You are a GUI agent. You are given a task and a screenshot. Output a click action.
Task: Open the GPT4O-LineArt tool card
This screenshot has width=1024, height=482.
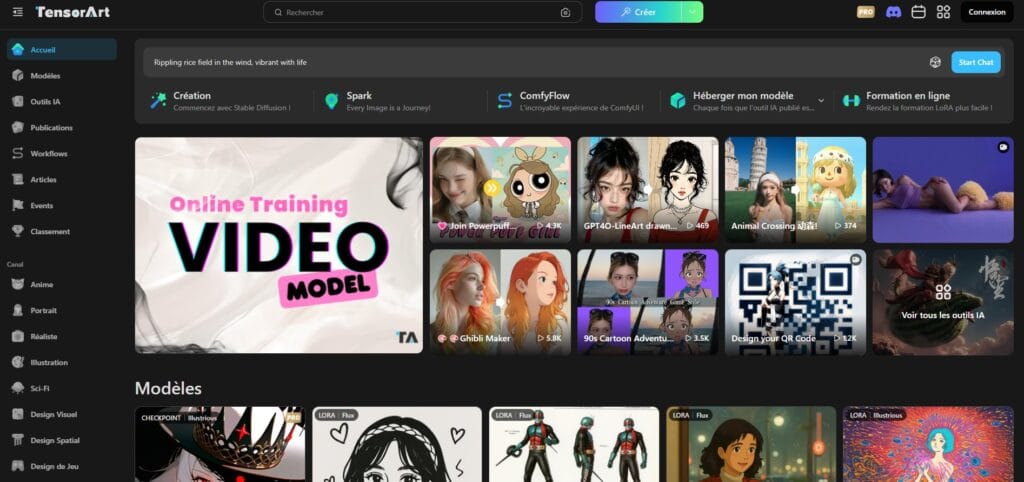(648, 190)
